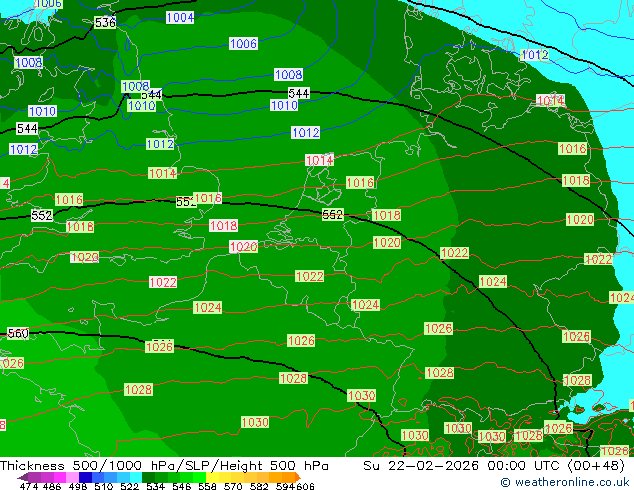Select the magenta legend swatch right of 486
The image size is (634, 490).
point(60,477)
